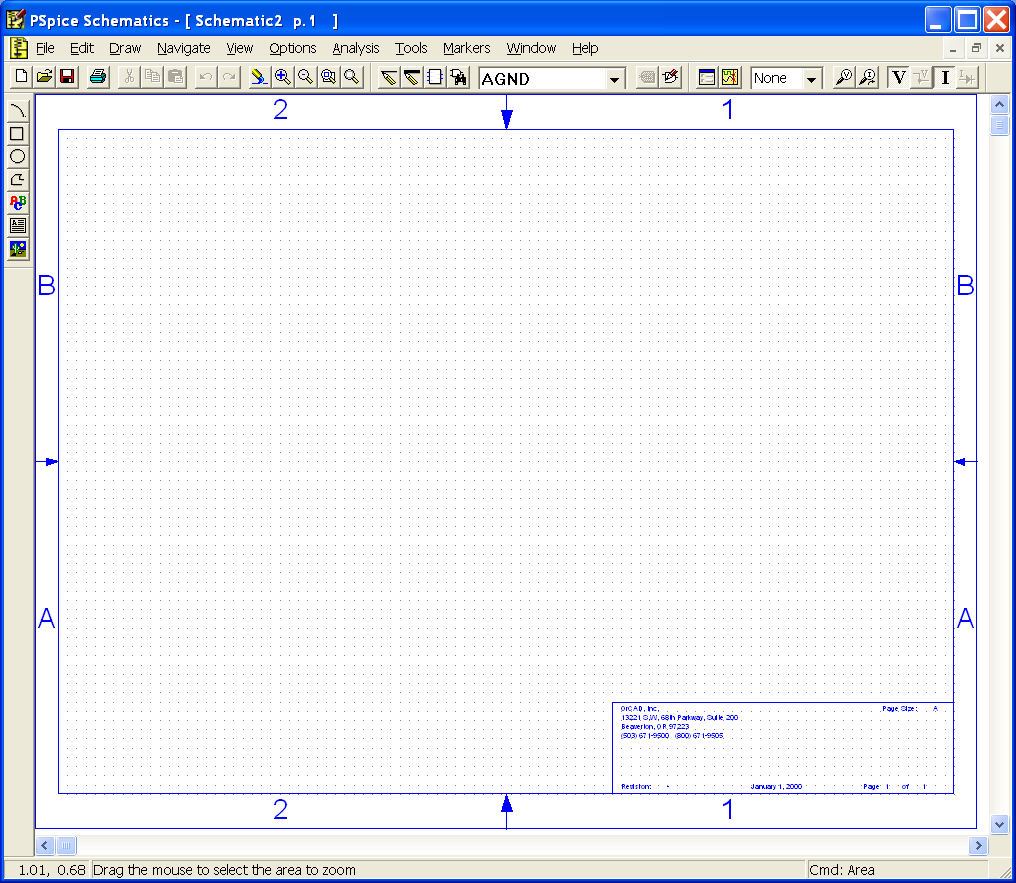Pick the colorful ABC Draw Text tool

point(17,203)
